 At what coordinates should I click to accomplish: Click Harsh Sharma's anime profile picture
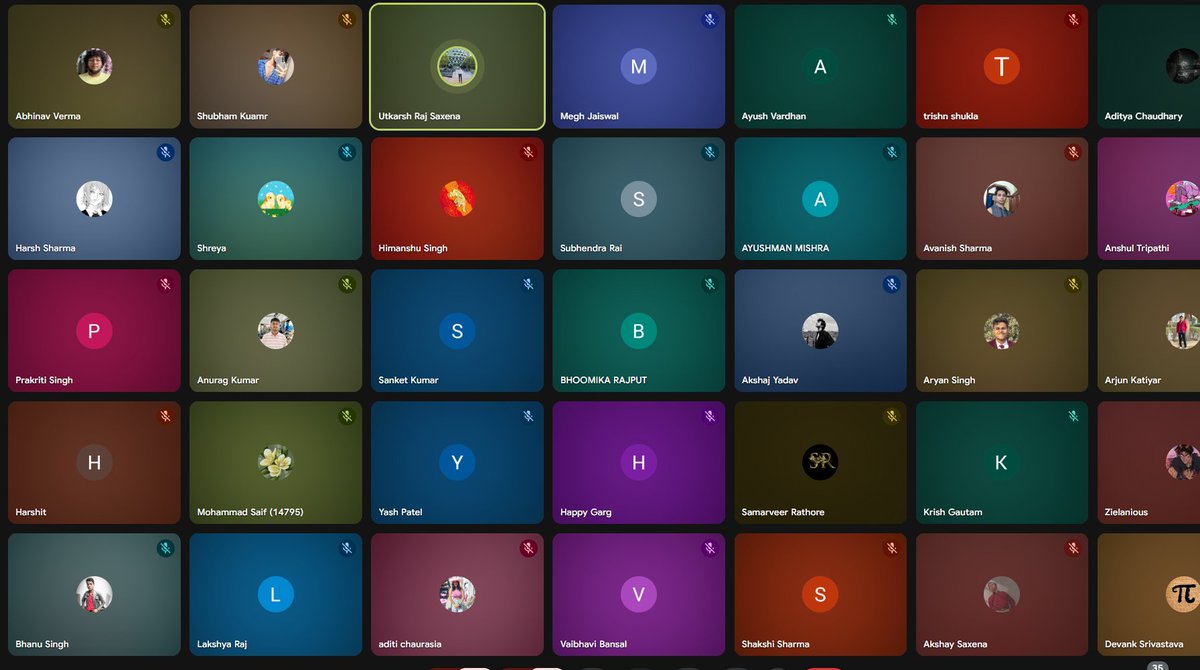tap(94, 199)
